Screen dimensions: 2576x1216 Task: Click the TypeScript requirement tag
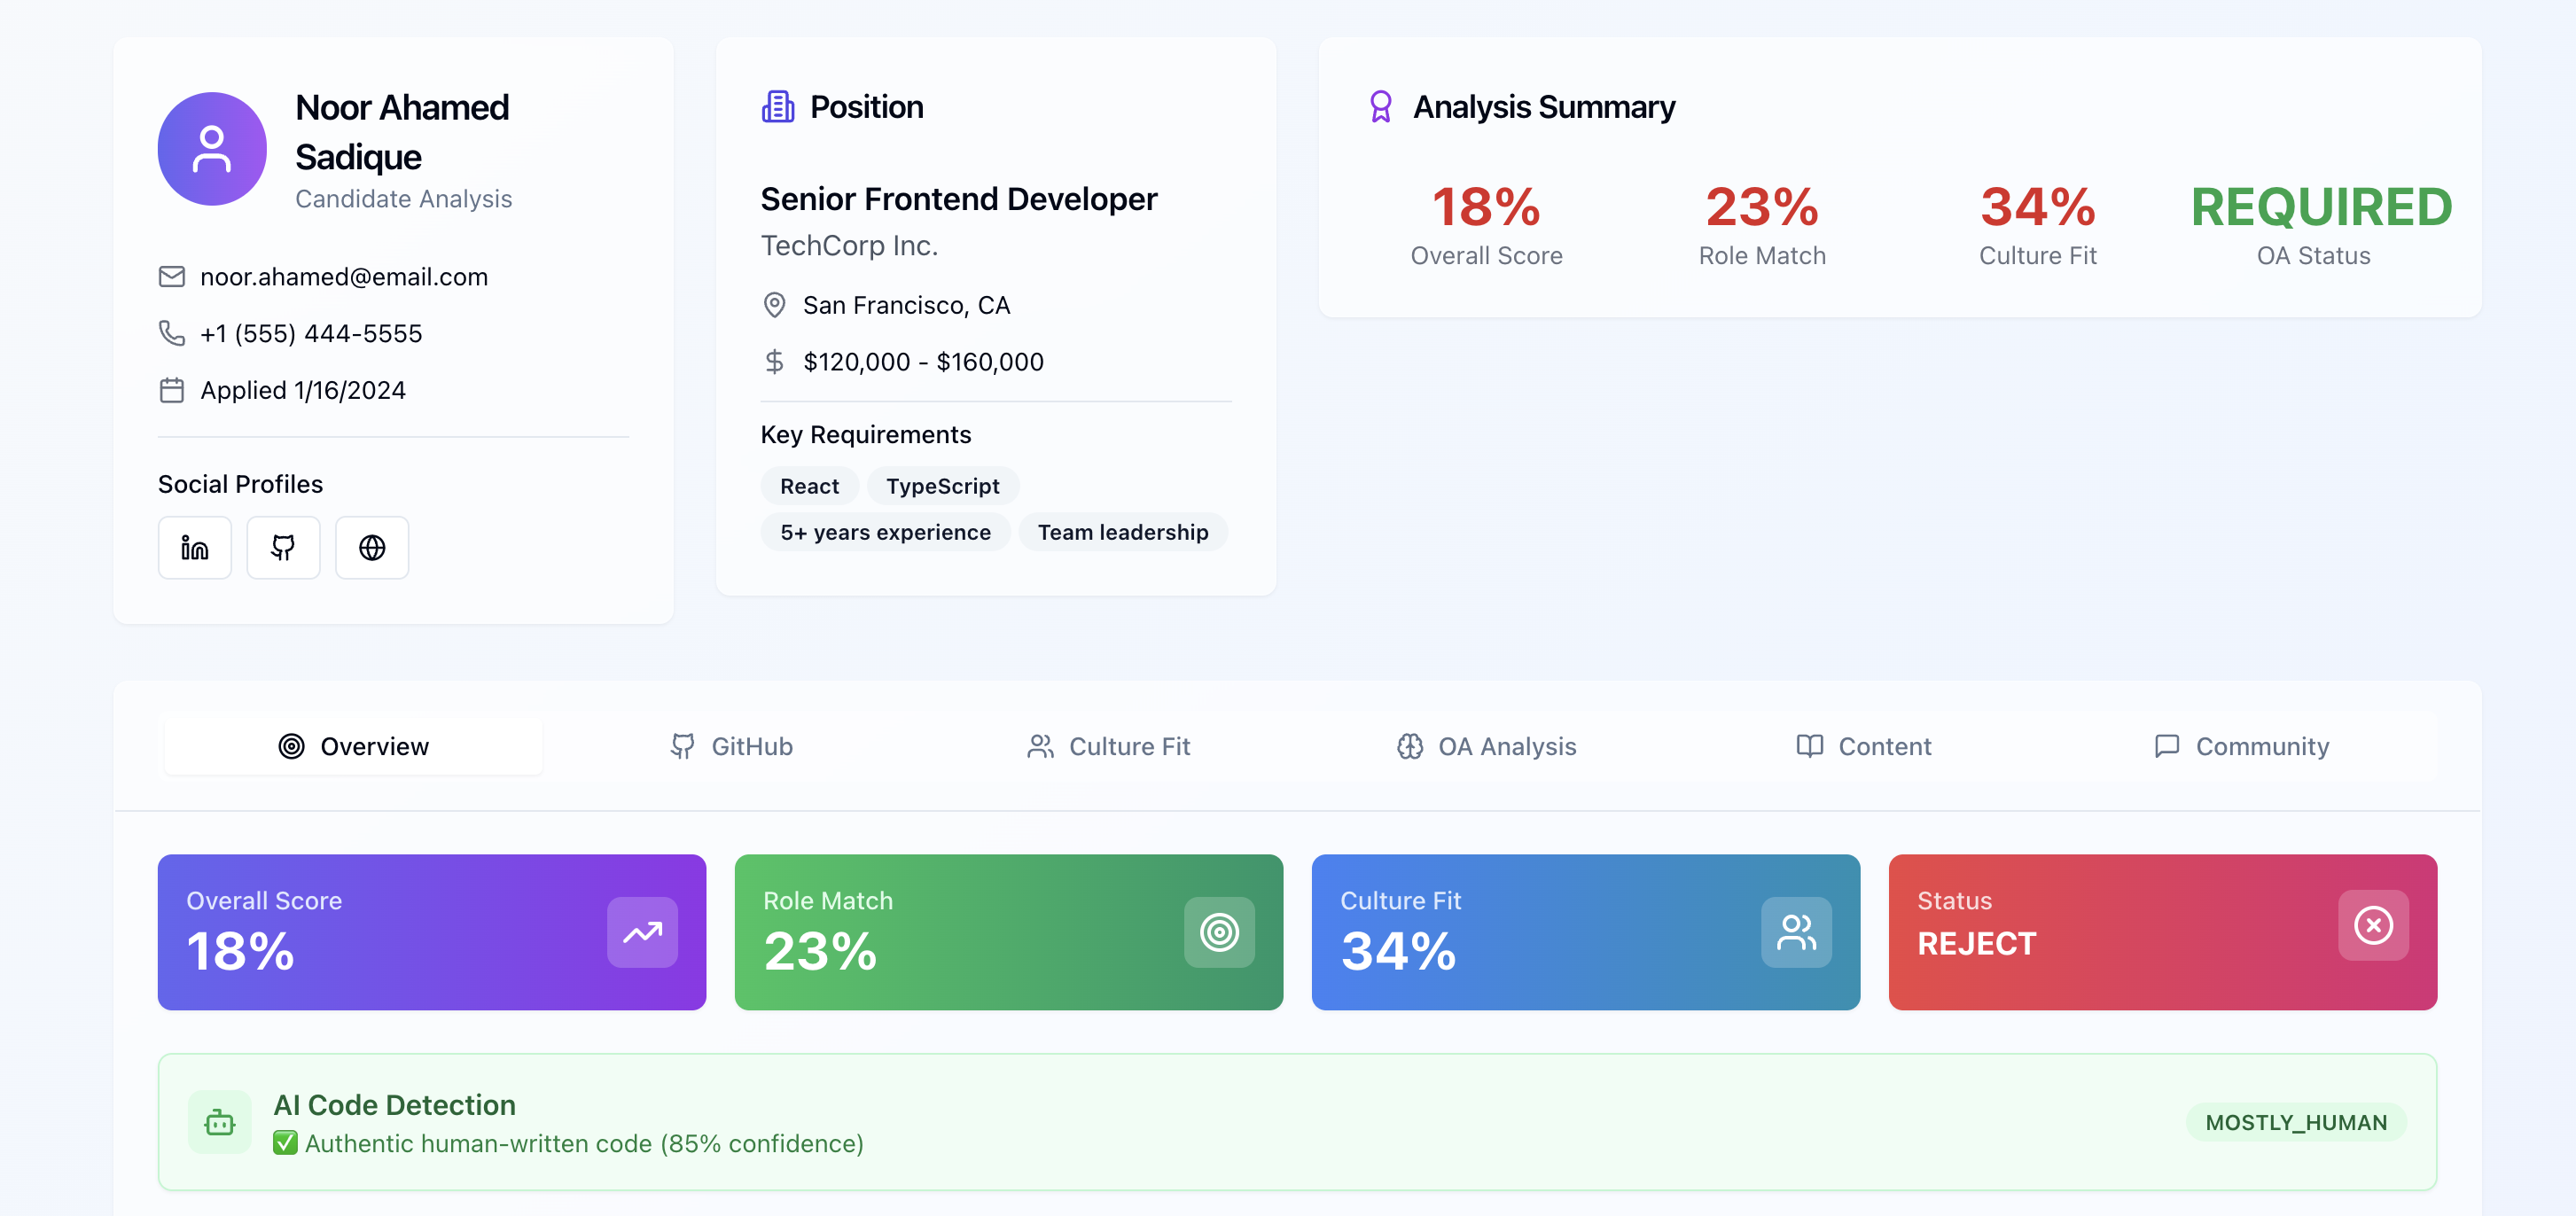point(942,486)
